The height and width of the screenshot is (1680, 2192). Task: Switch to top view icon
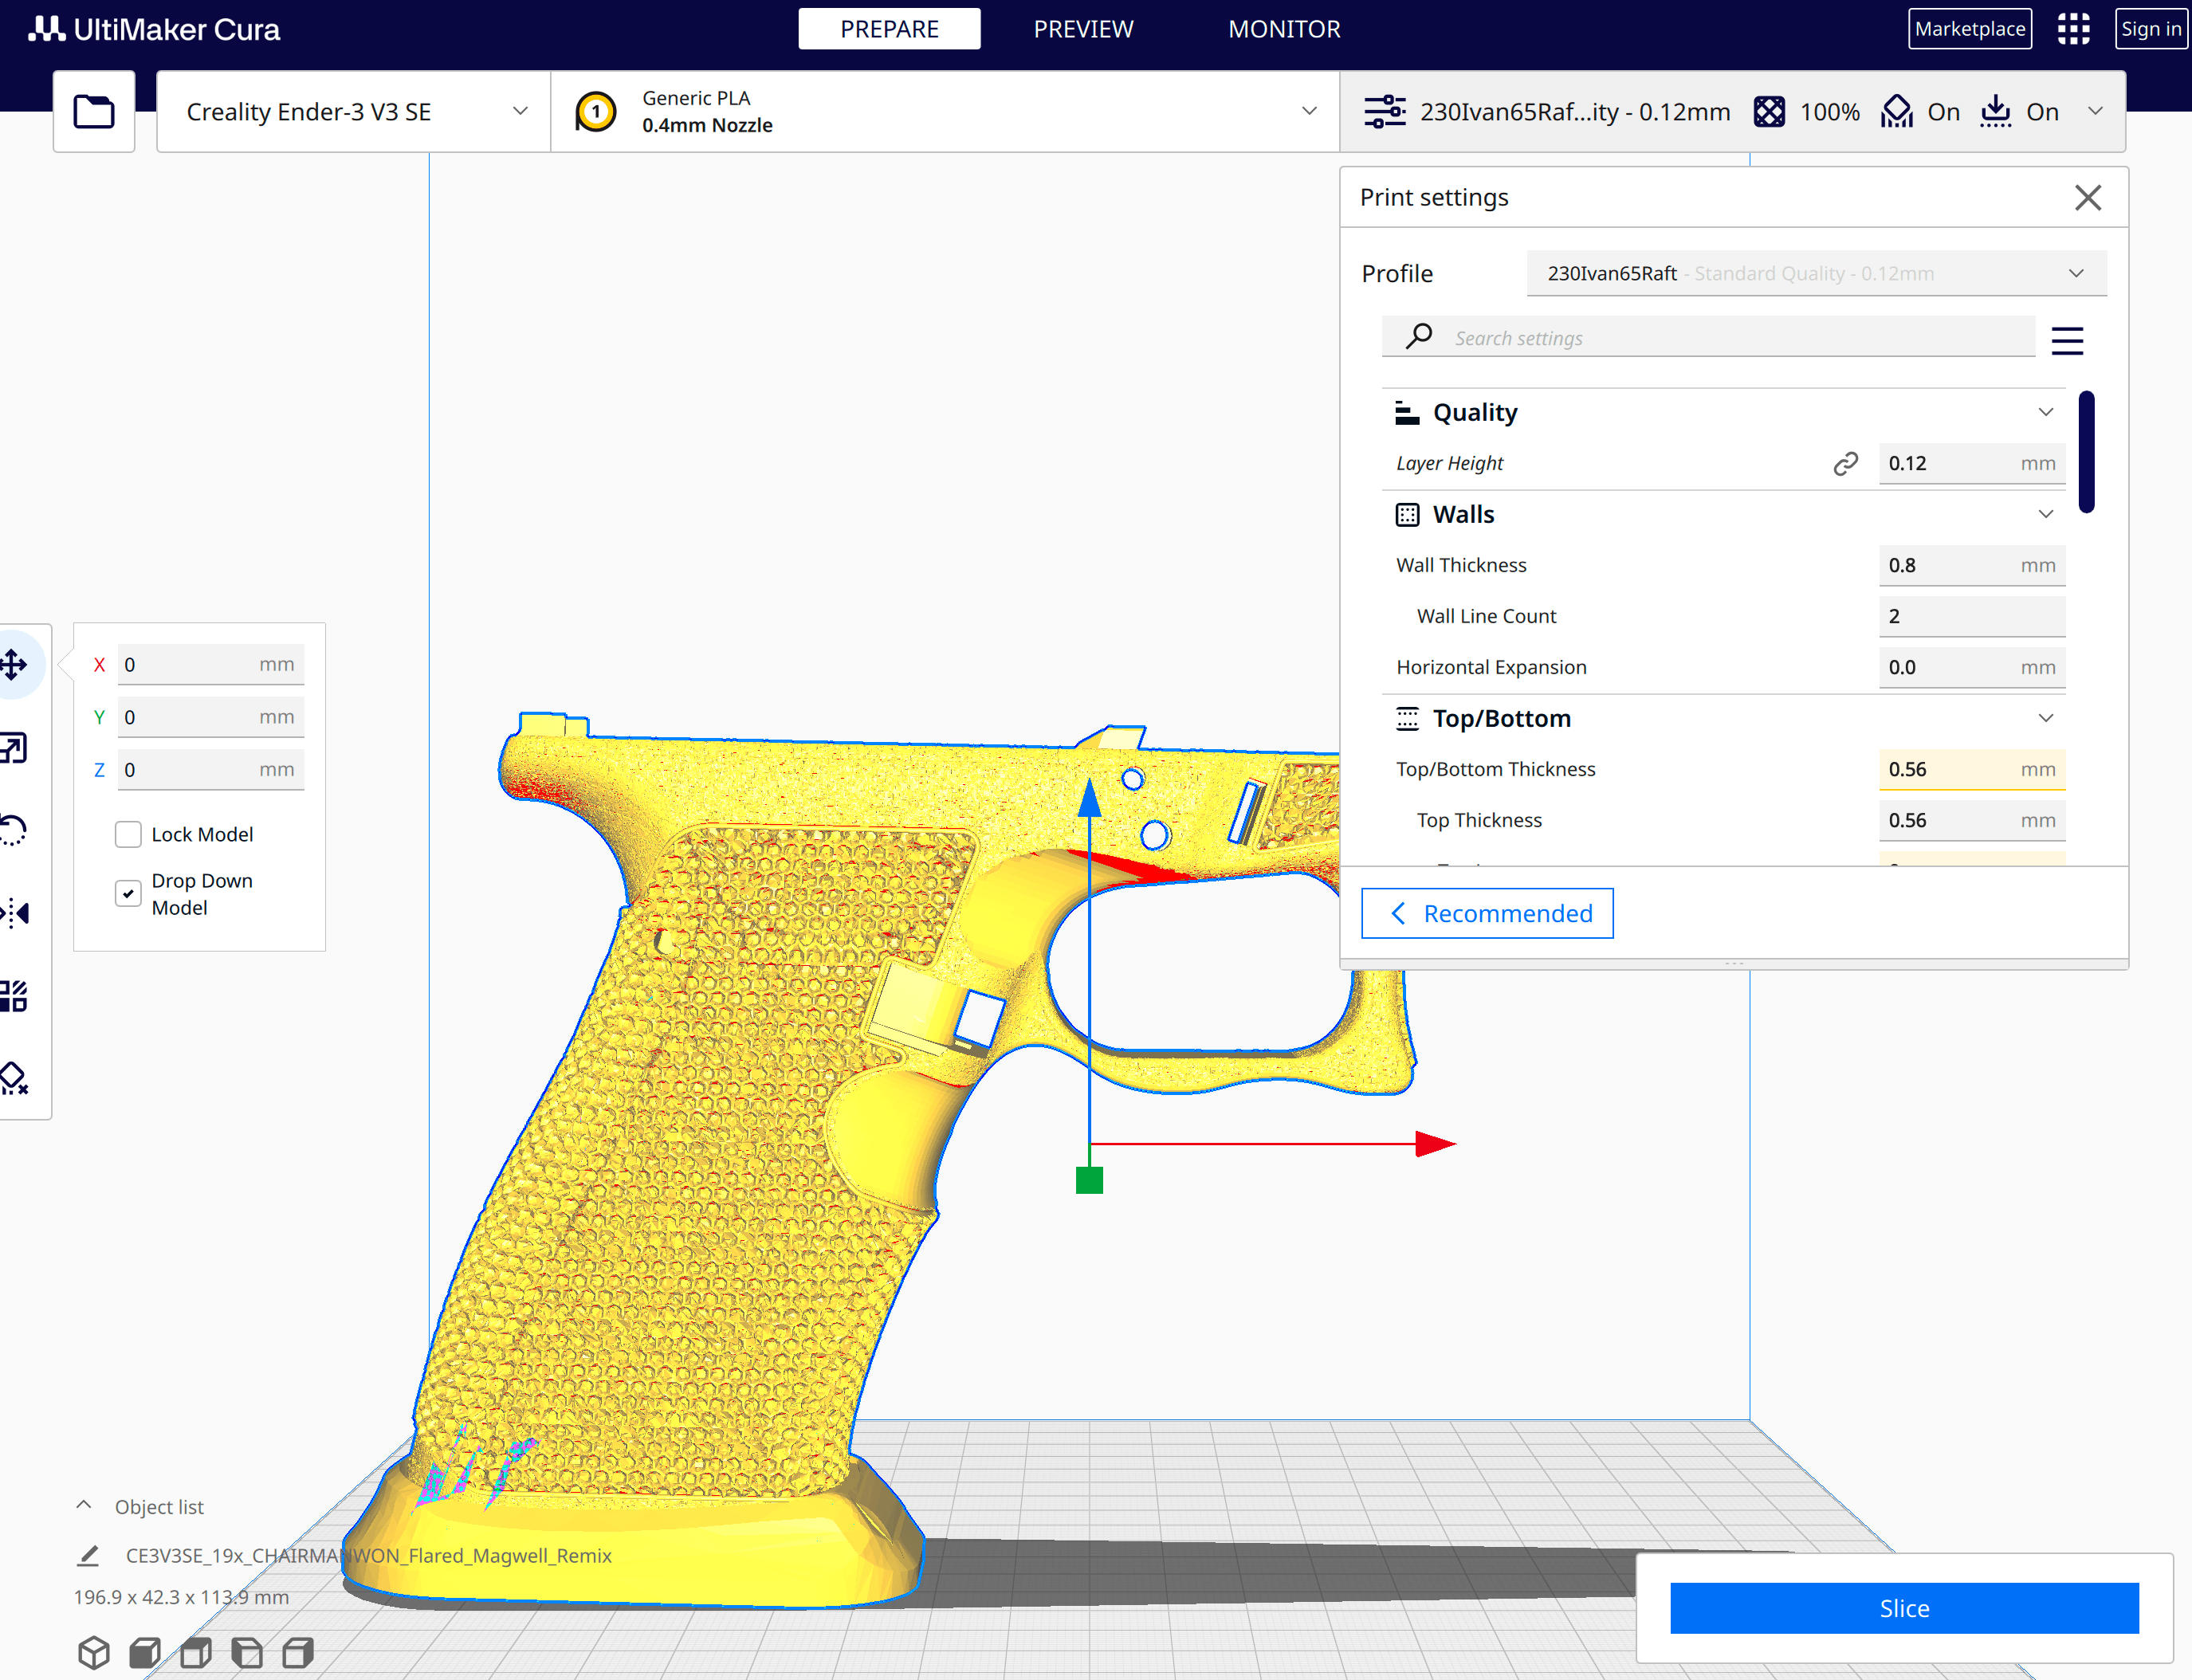point(196,1652)
